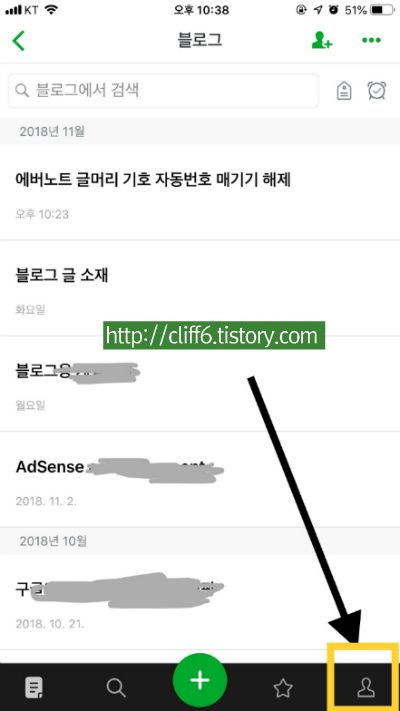Open the three-dot more options menu
This screenshot has width=400, height=711.
371,40
